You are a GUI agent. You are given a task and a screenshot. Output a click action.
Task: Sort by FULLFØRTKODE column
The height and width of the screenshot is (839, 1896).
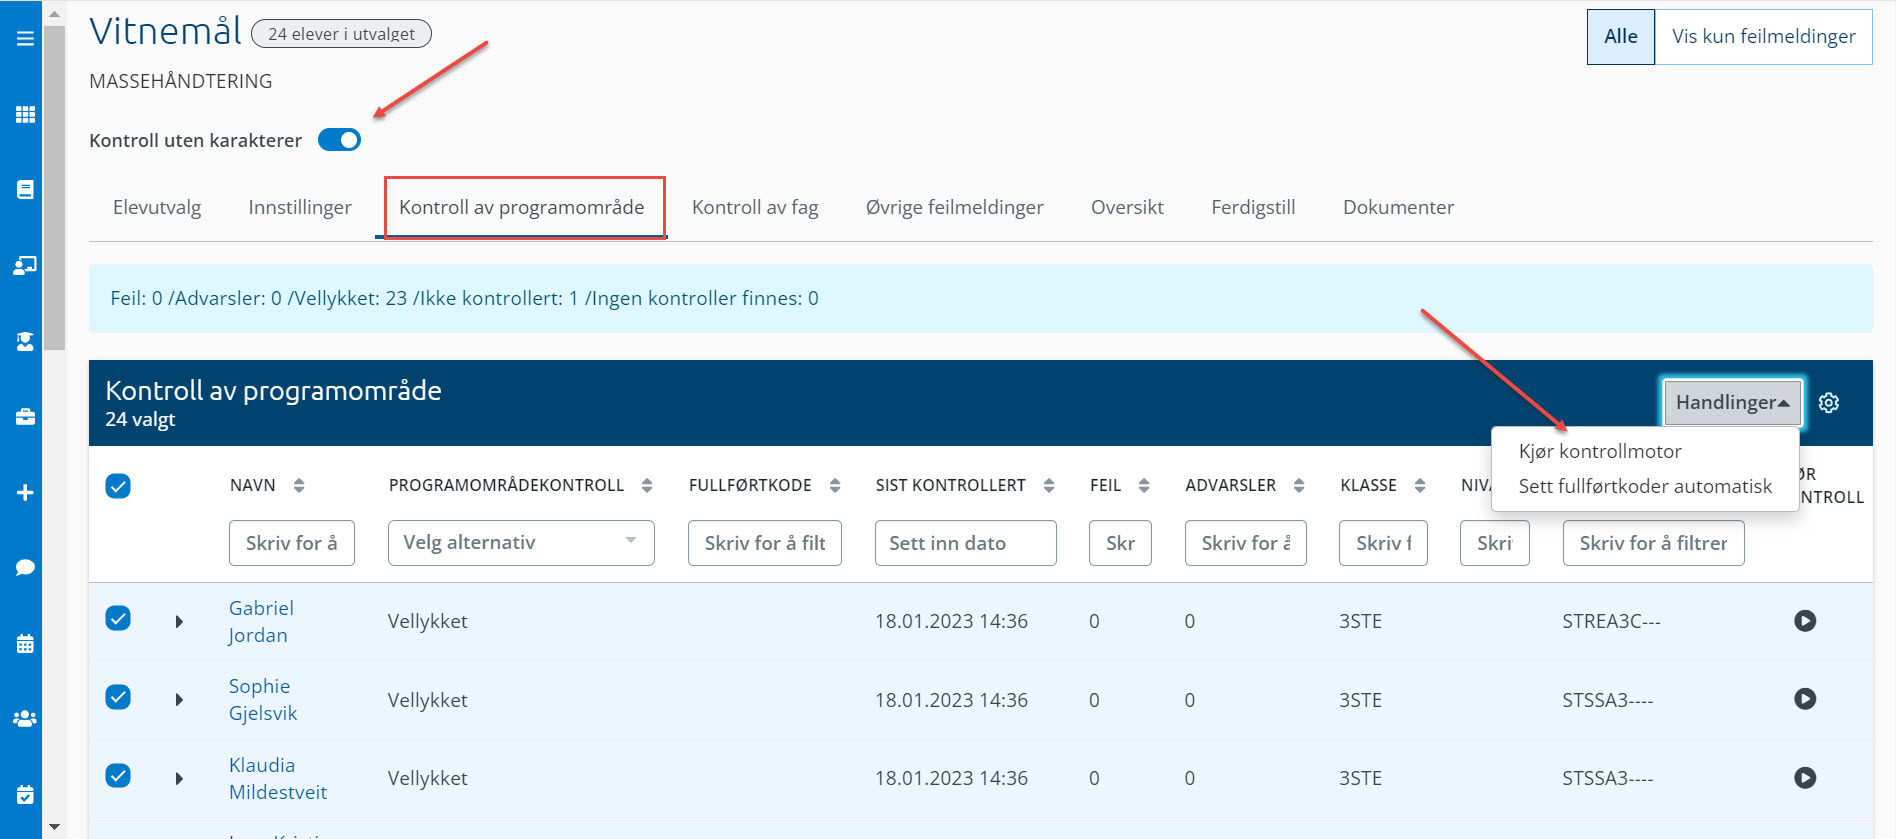[835, 485]
